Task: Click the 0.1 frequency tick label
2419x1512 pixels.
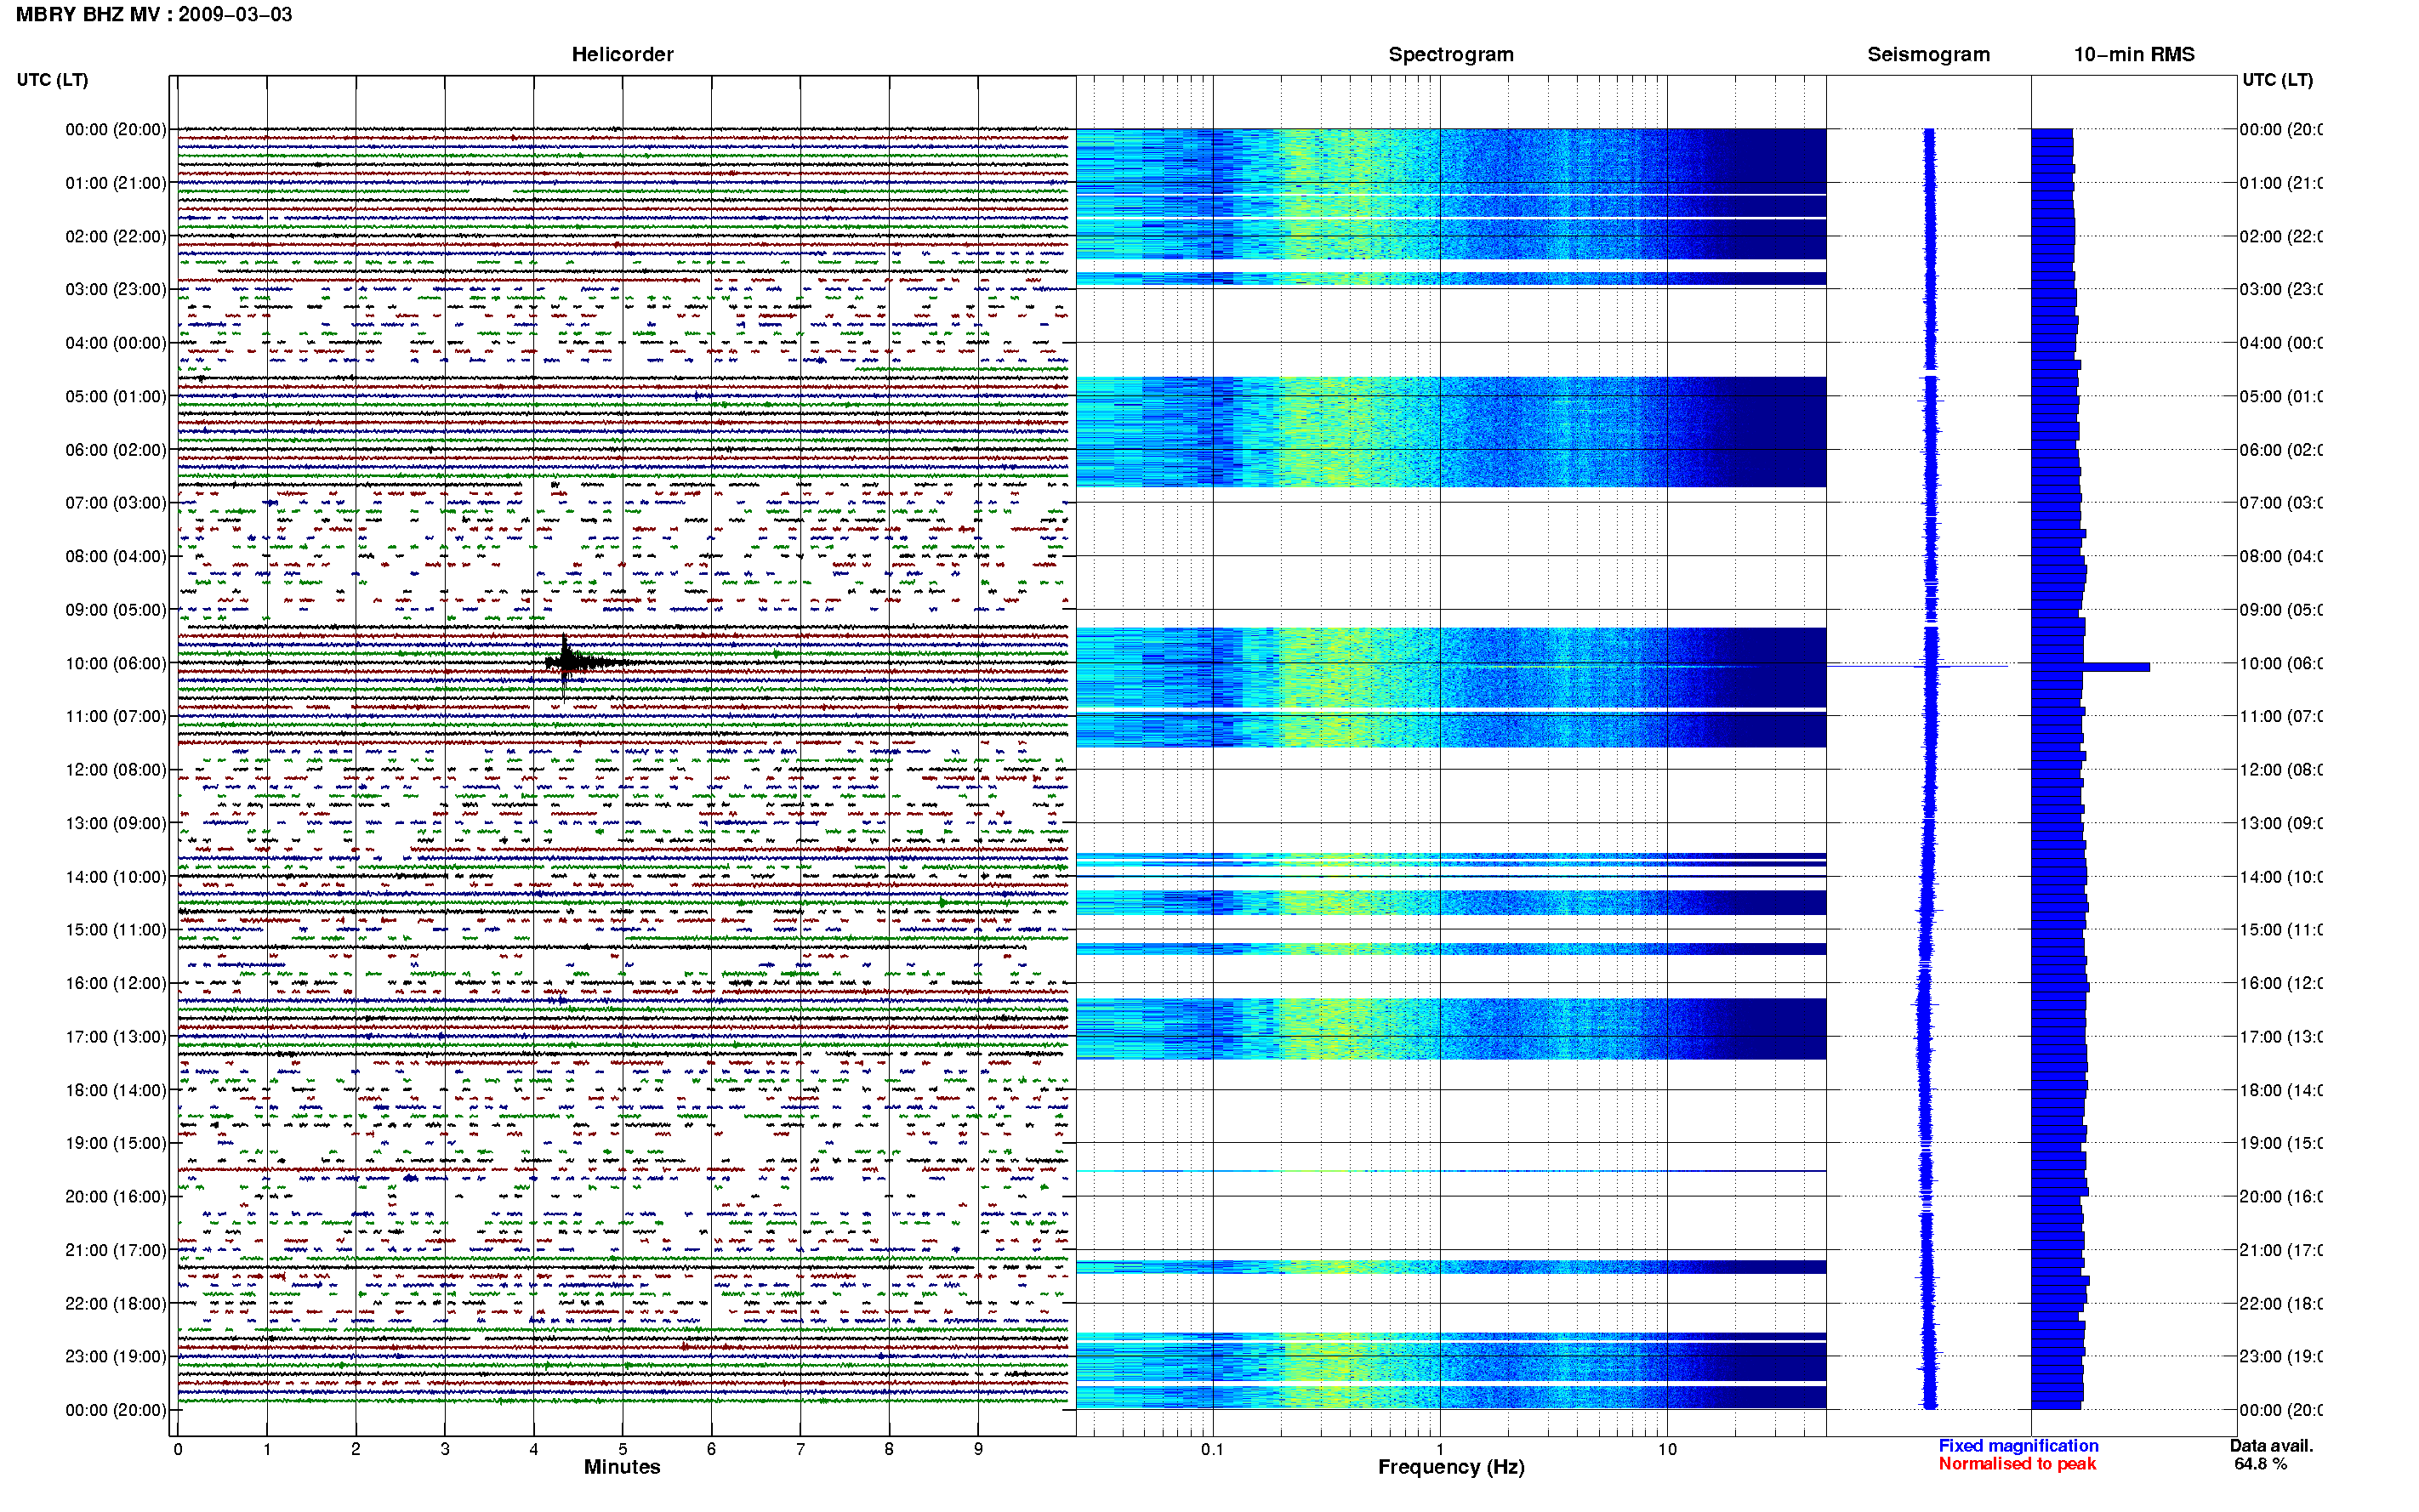Action: tap(1212, 1449)
